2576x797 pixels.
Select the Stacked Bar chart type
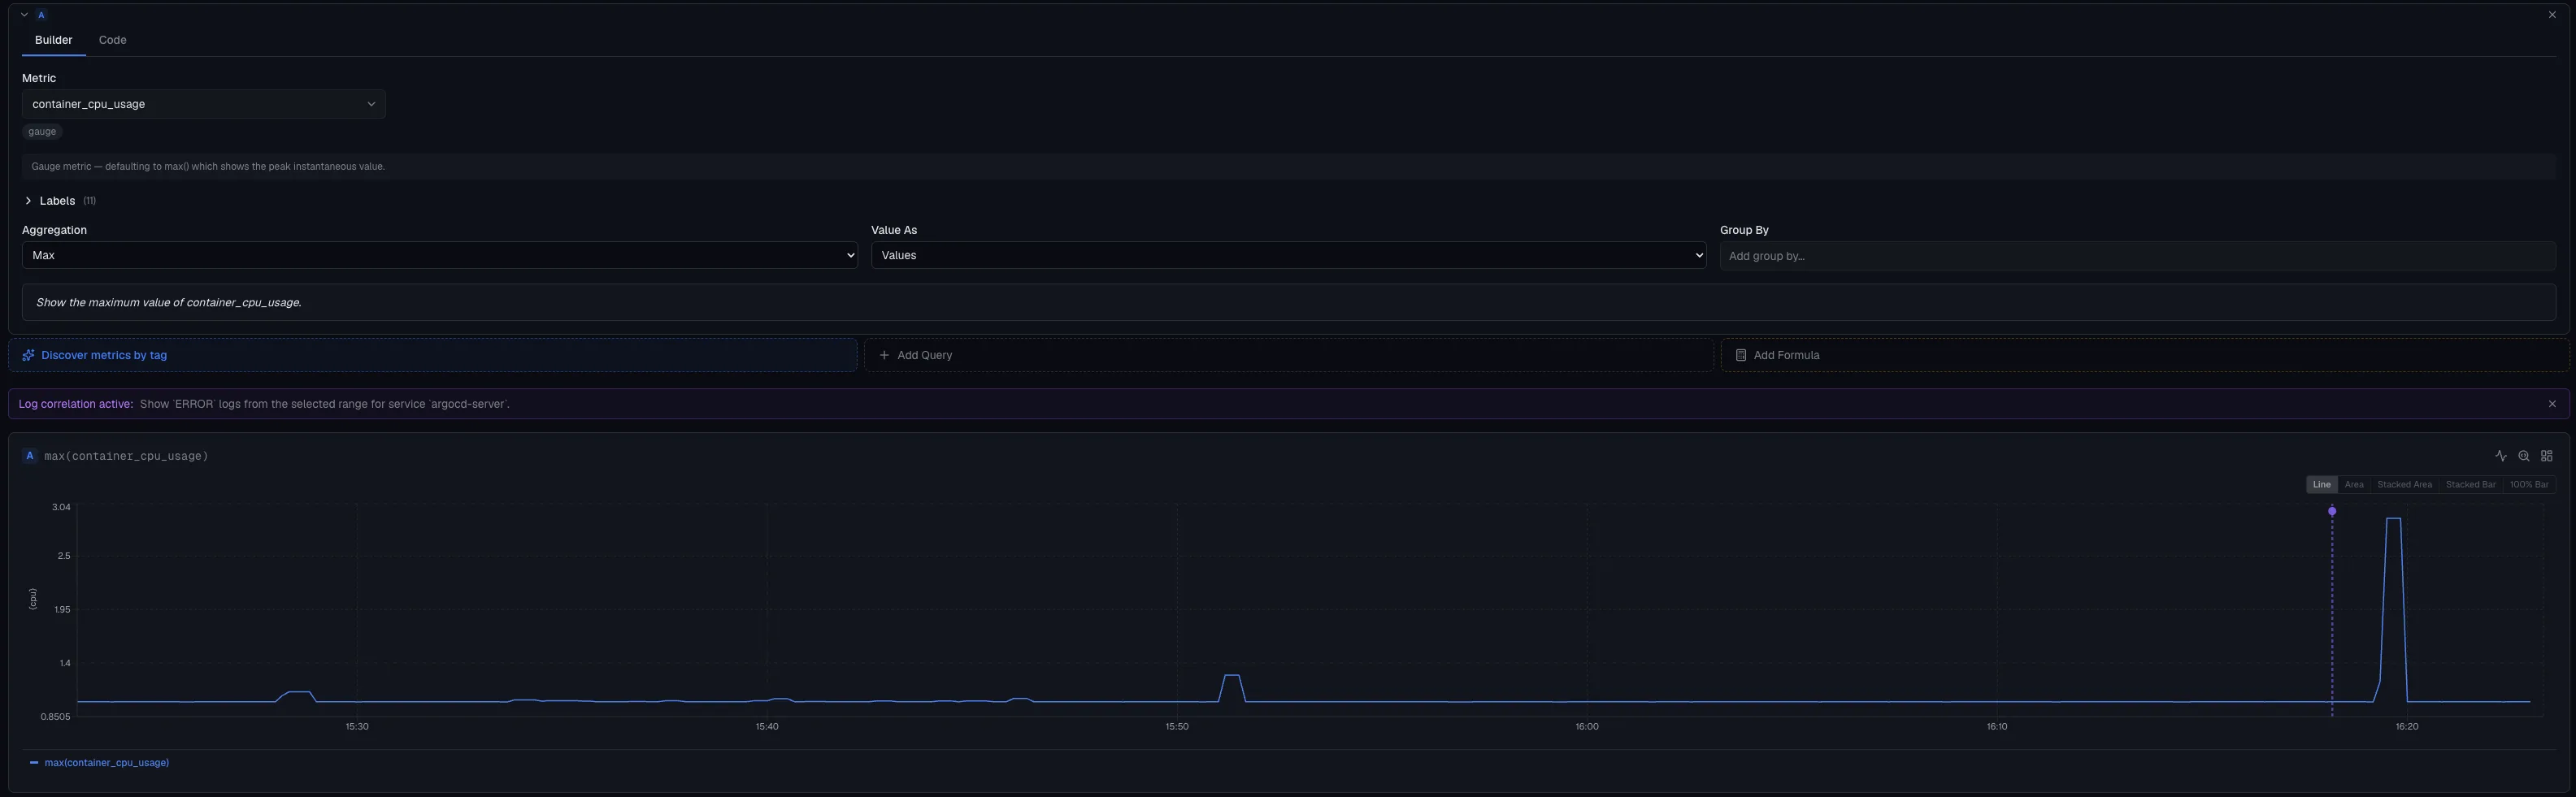[2470, 485]
